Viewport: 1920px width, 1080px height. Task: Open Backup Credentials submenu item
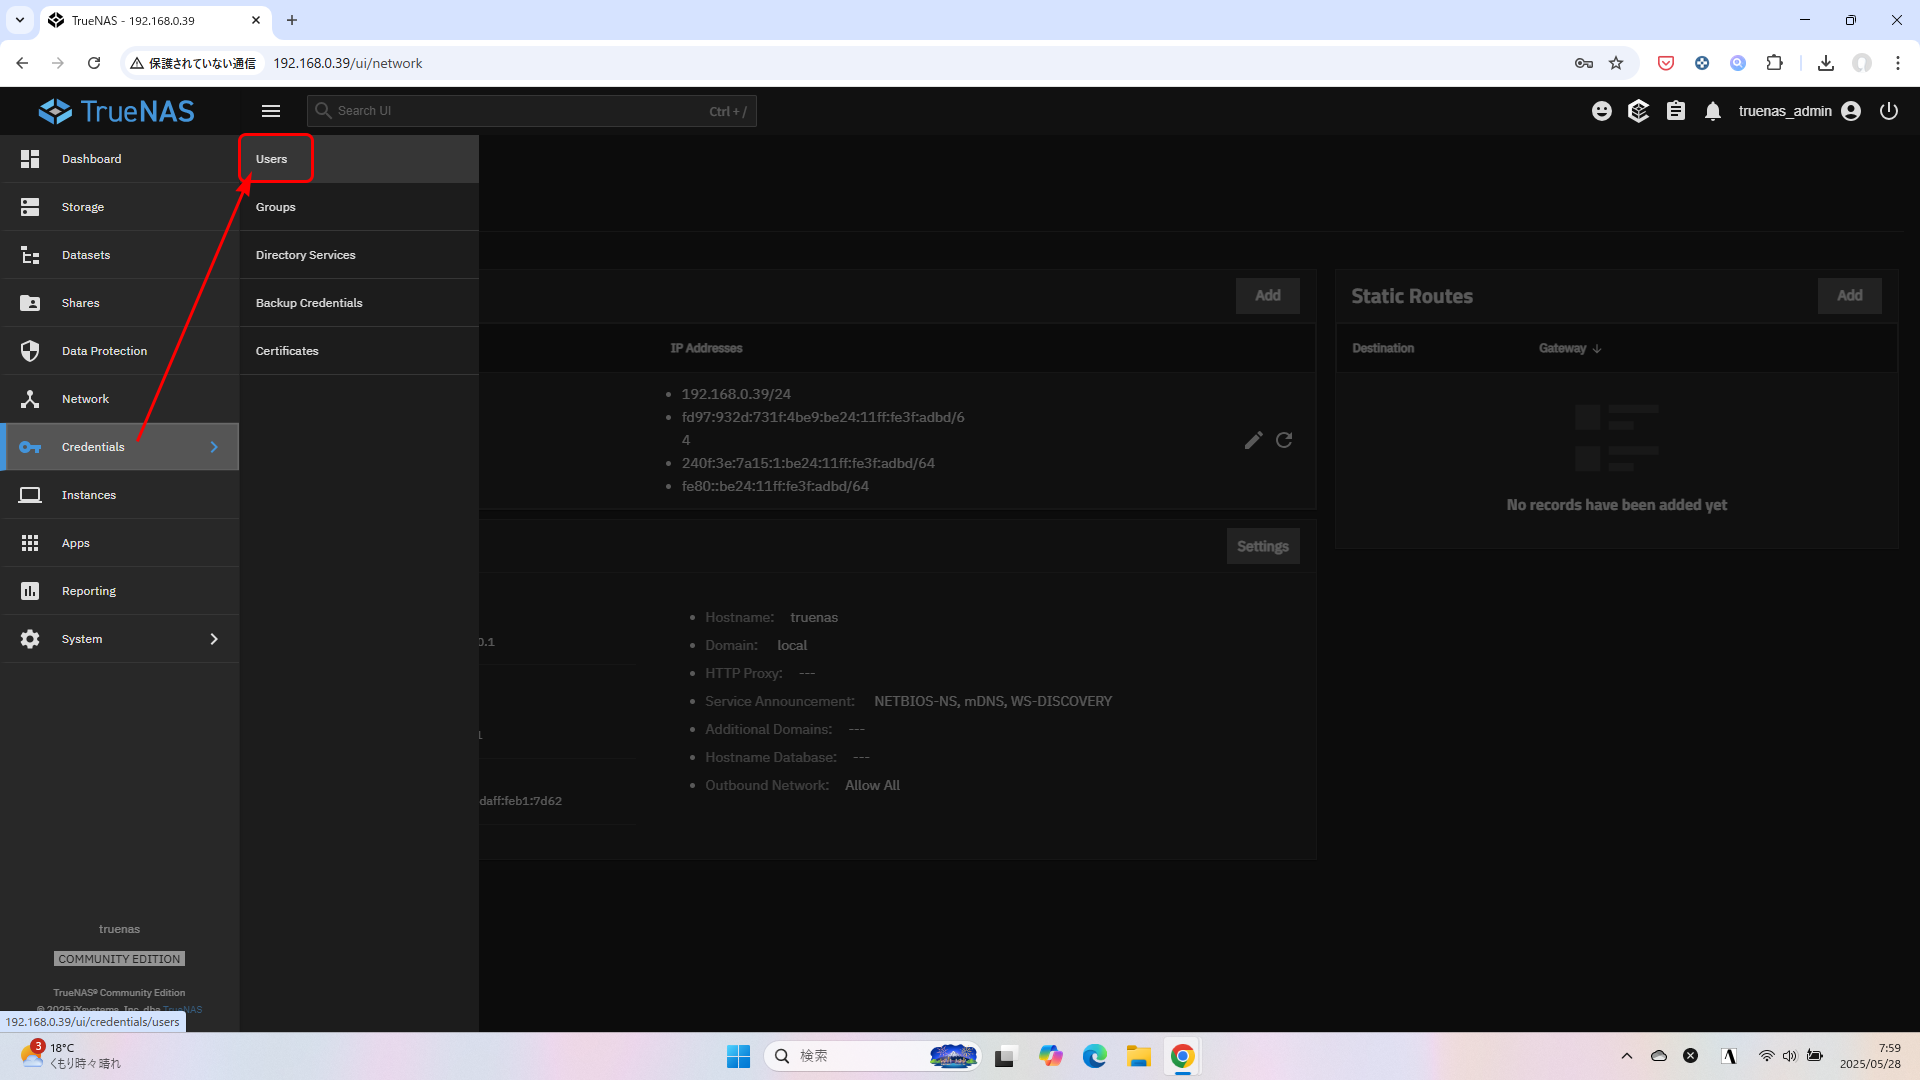tap(358, 303)
